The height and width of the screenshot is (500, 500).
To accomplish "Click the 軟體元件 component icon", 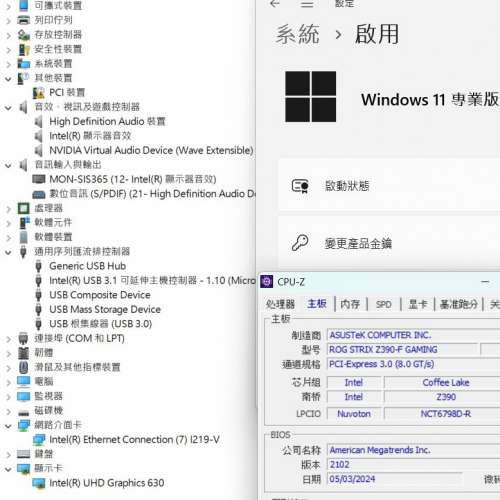I will [x=24, y=223].
